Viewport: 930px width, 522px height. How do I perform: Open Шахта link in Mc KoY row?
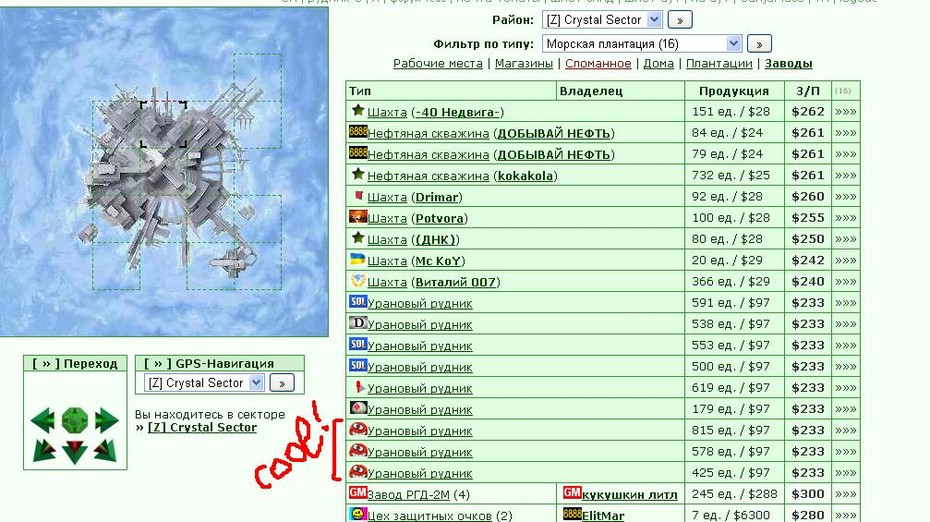387,260
